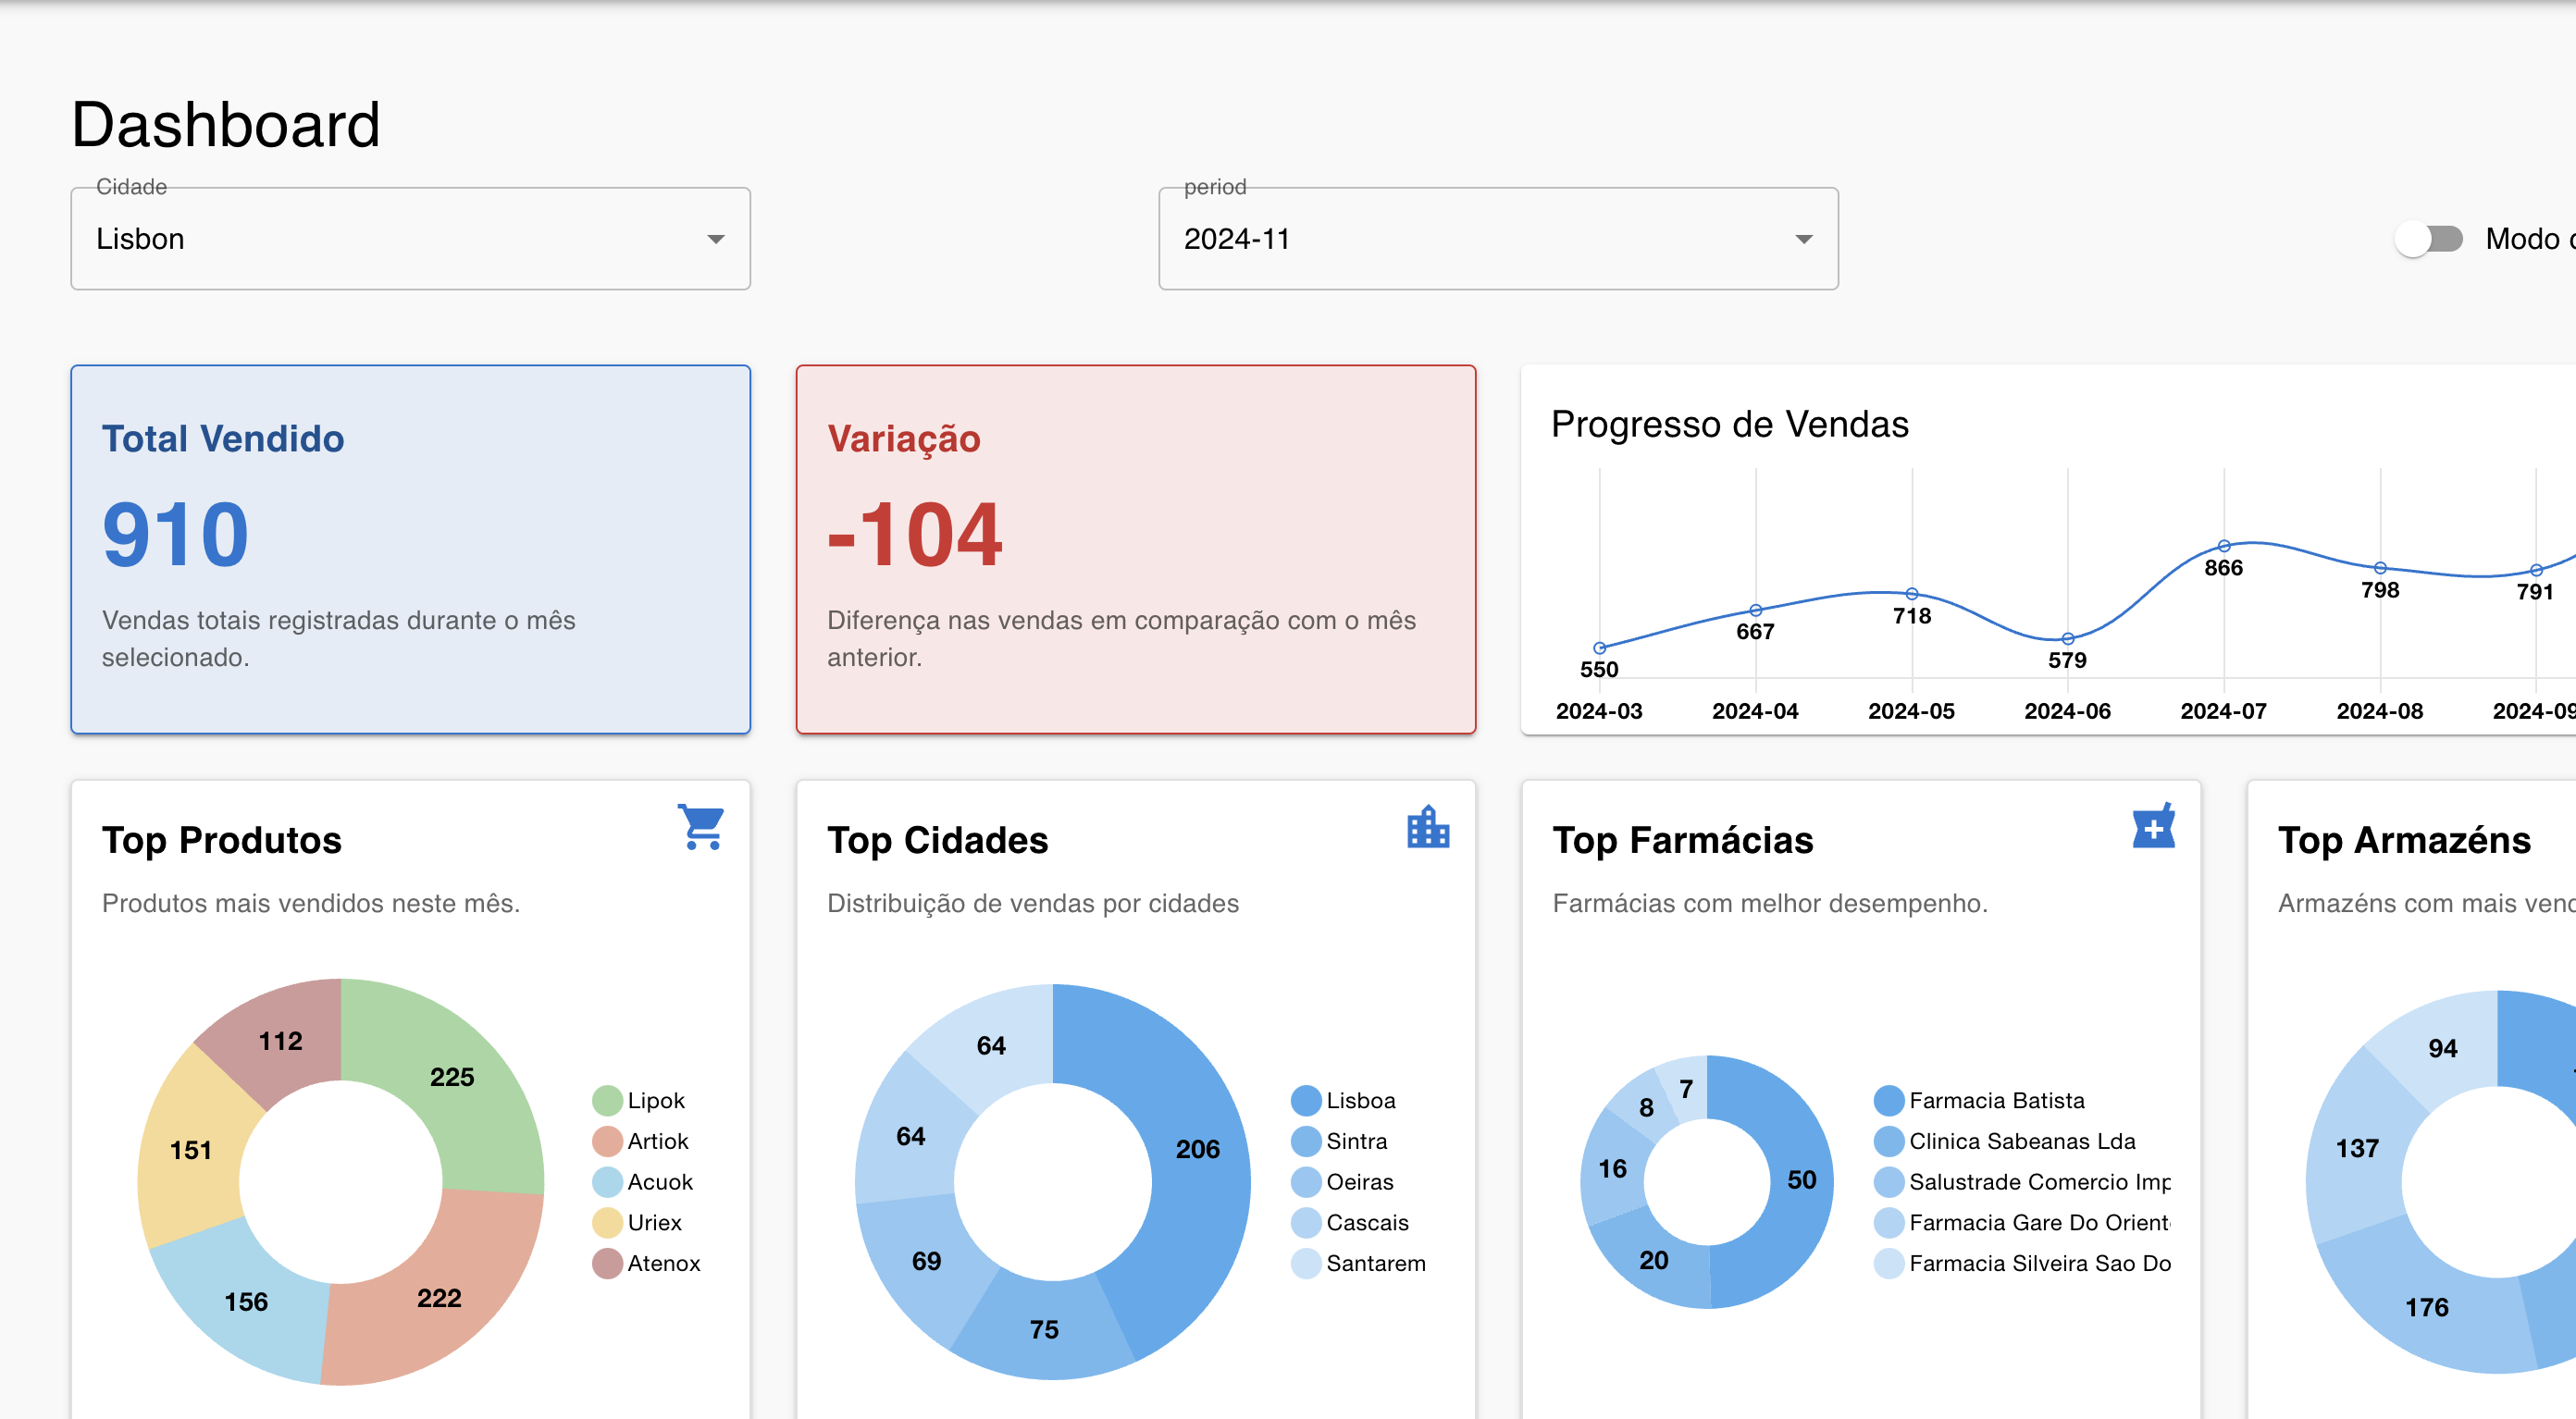Click the Top Farmácias card title

pyautogui.click(x=1682, y=840)
